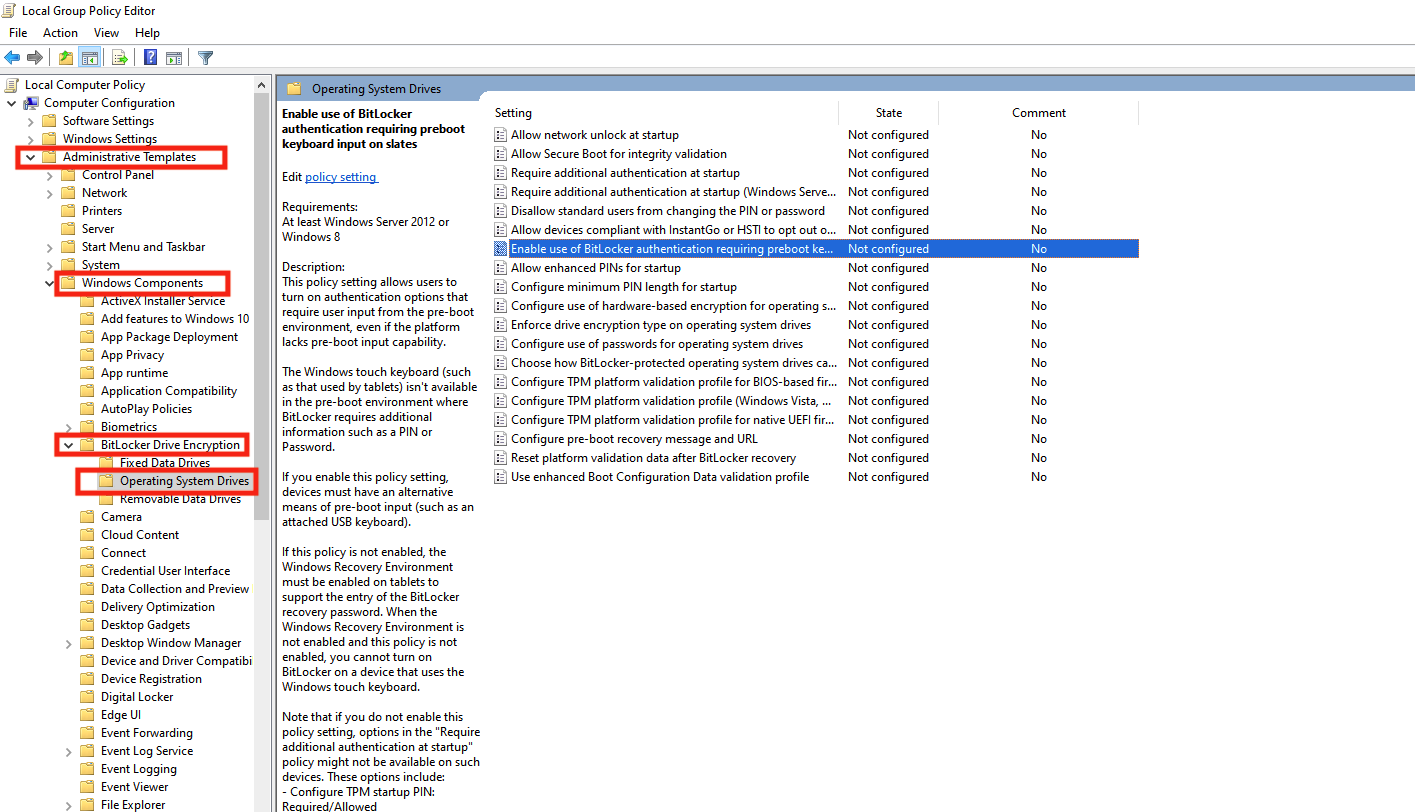Select 'Configure use of passwords for operating system drives'
1415x812 pixels.
[x=657, y=344]
